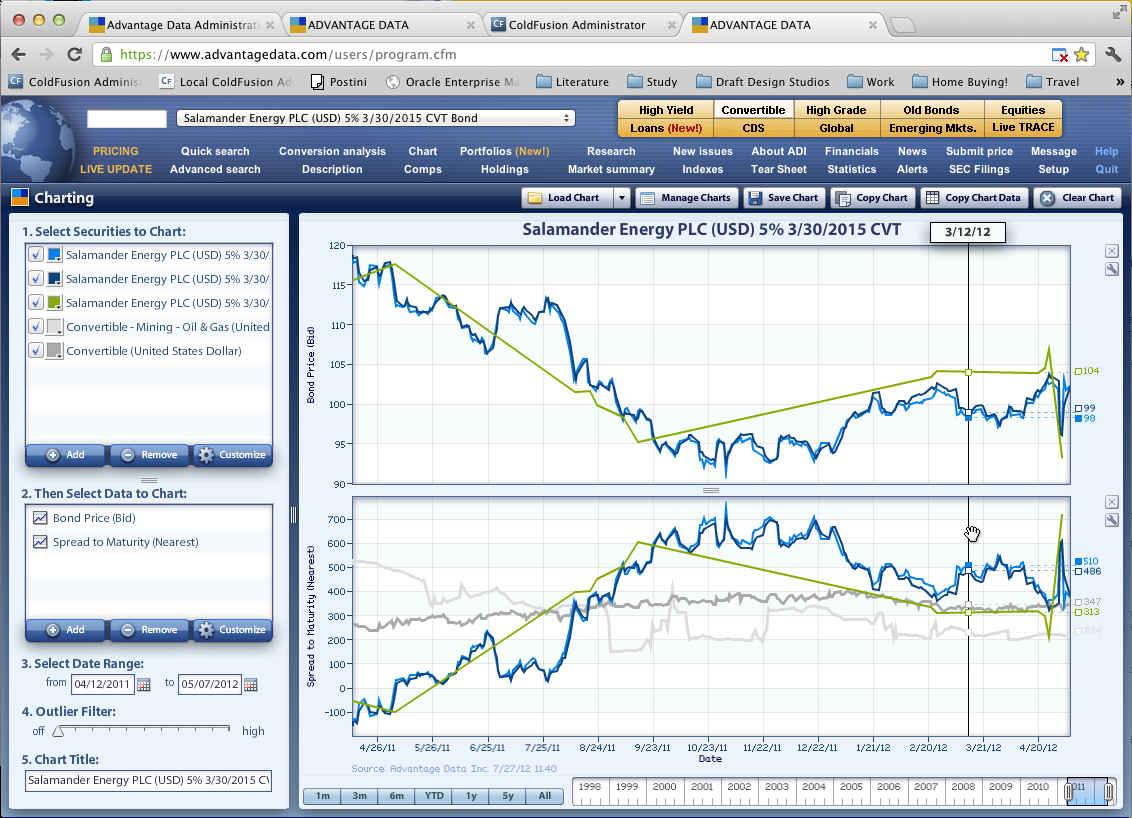The height and width of the screenshot is (818, 1132).
Task: Open green color swatch third security
Action: click(54, 303)
